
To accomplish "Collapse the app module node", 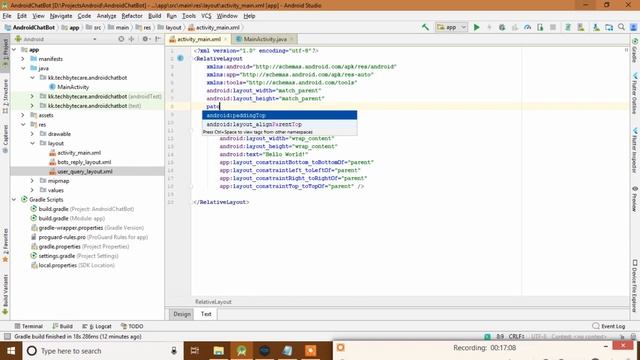I will click(x=14, y=49).
